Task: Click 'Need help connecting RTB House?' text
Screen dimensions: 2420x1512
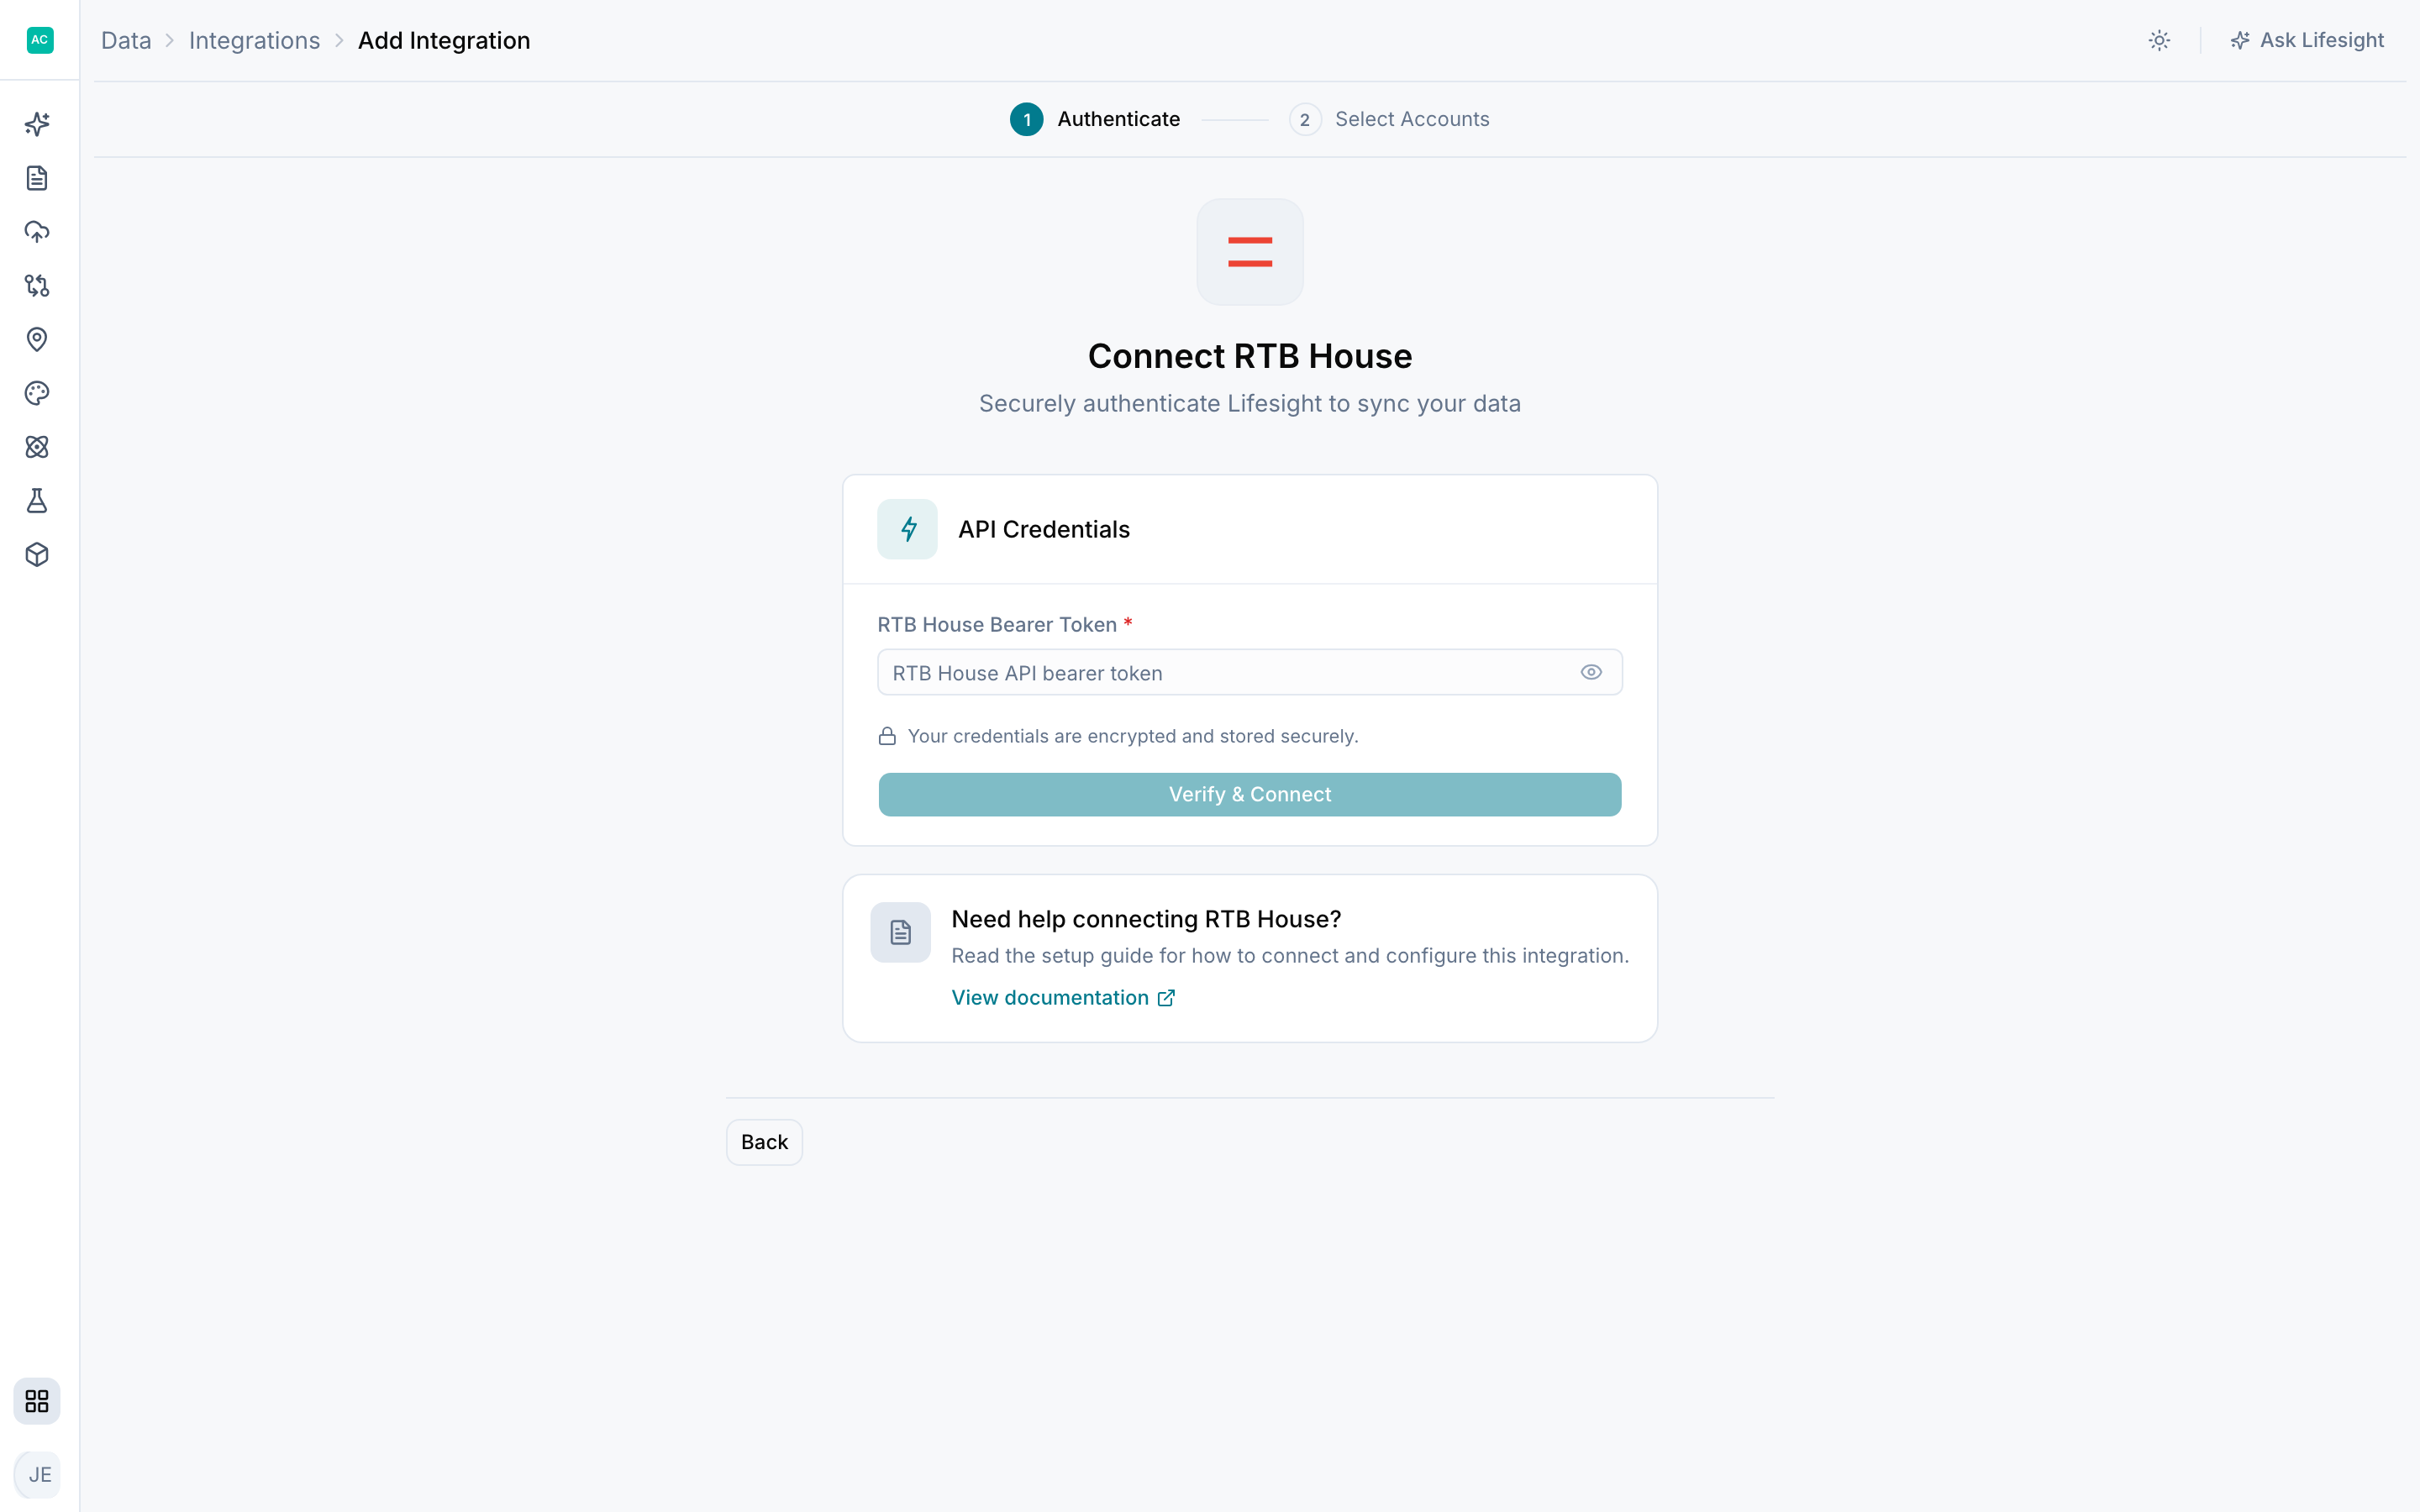Action: pos(1146,919)
